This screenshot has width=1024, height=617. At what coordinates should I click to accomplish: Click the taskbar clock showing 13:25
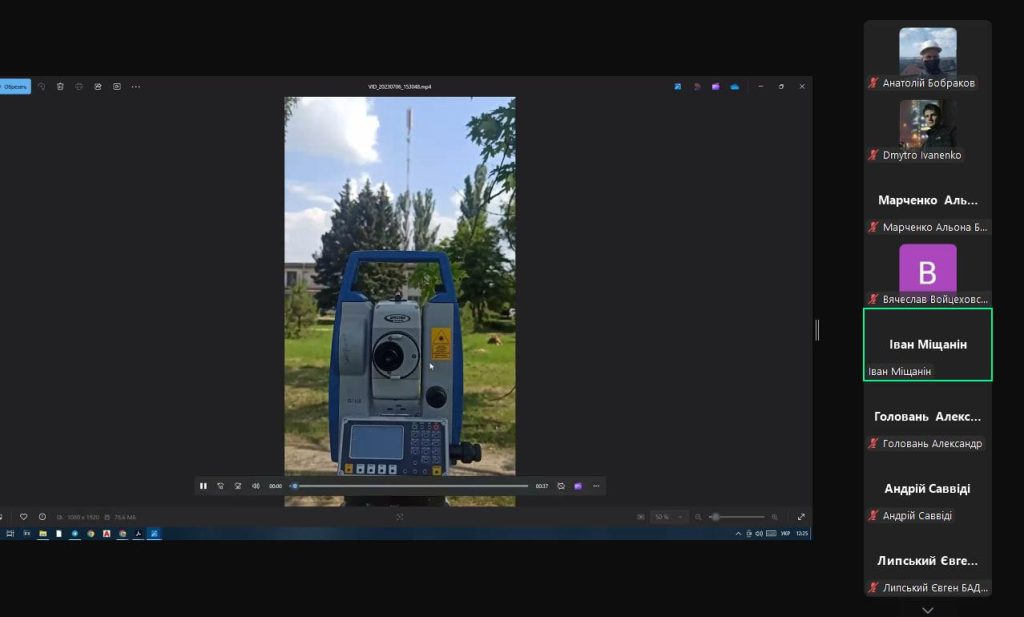click(801, 534)
